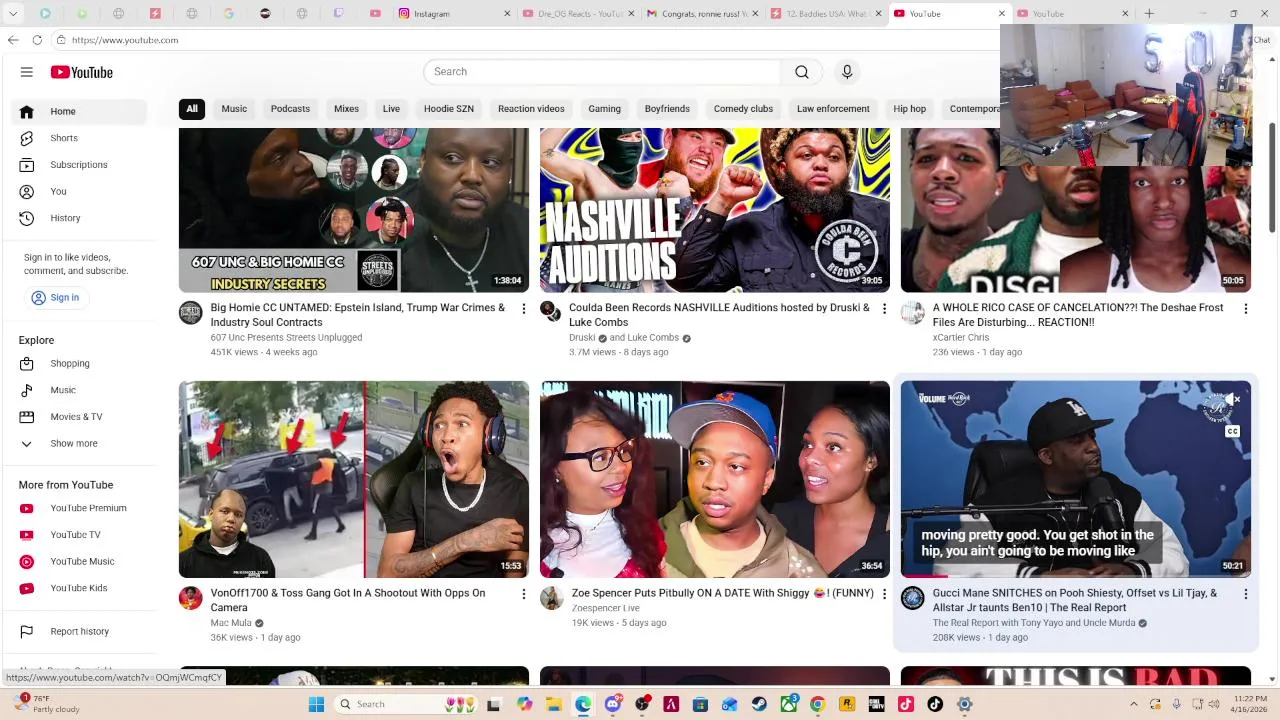Image resolution: width=1280 pixels, height=720 pixels.
Task: Open TikTok from the taskbar
Action: click(935, 704)
